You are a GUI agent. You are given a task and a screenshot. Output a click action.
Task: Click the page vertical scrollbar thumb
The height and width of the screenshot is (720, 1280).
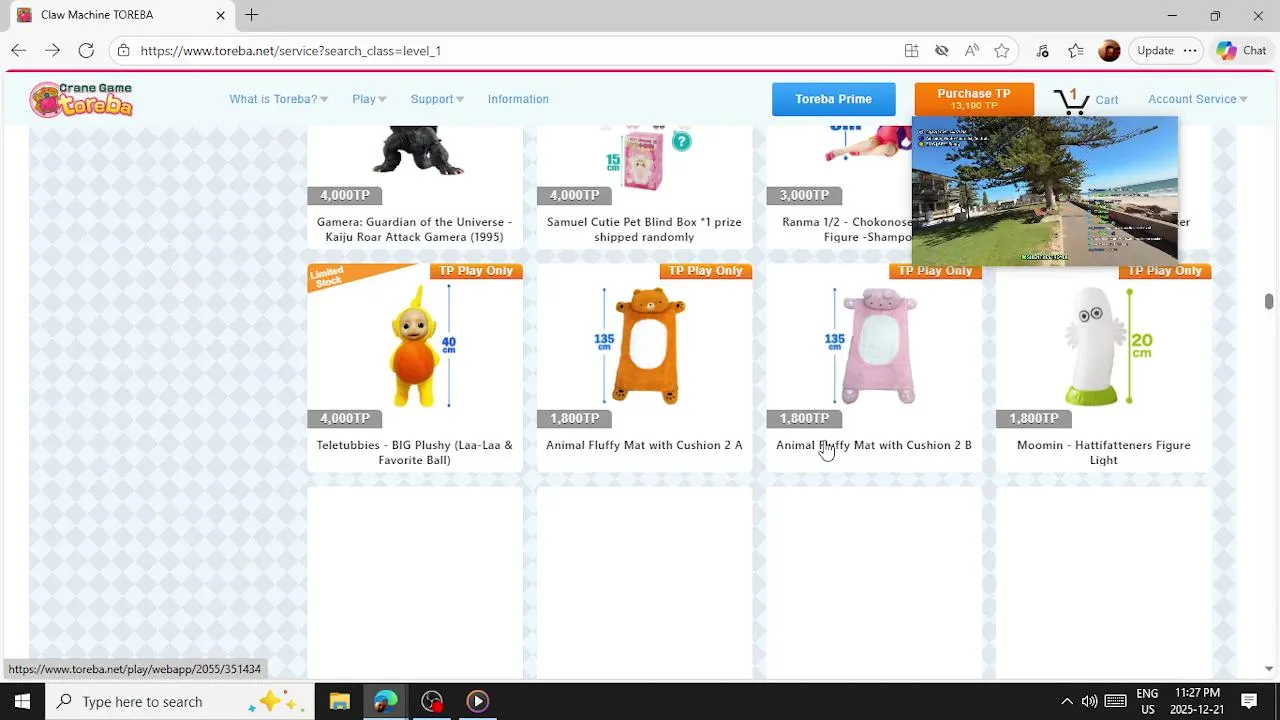[x=1268, y=302]
